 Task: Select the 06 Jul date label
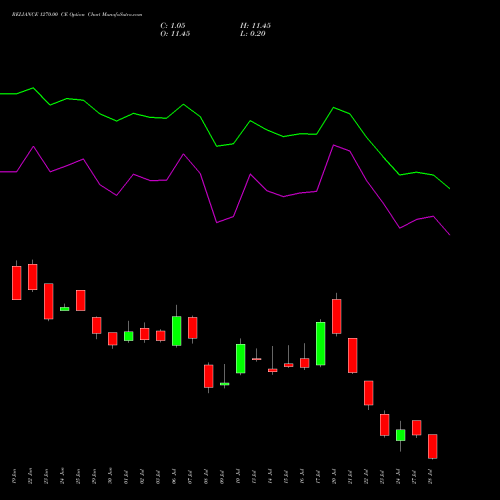(x=174, y=476)
